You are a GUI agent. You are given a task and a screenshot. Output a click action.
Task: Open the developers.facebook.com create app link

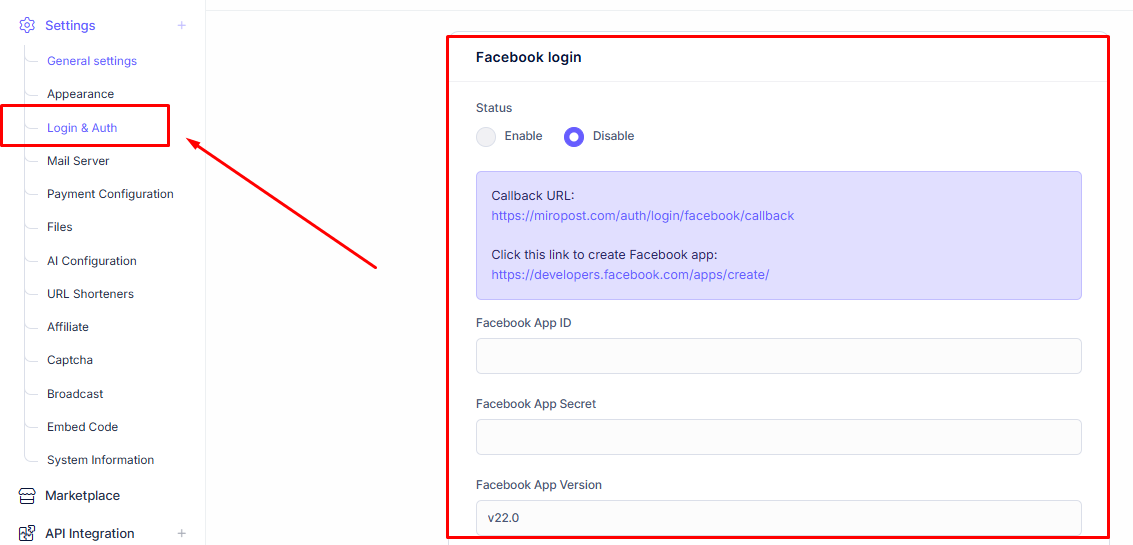click(630, 275)
